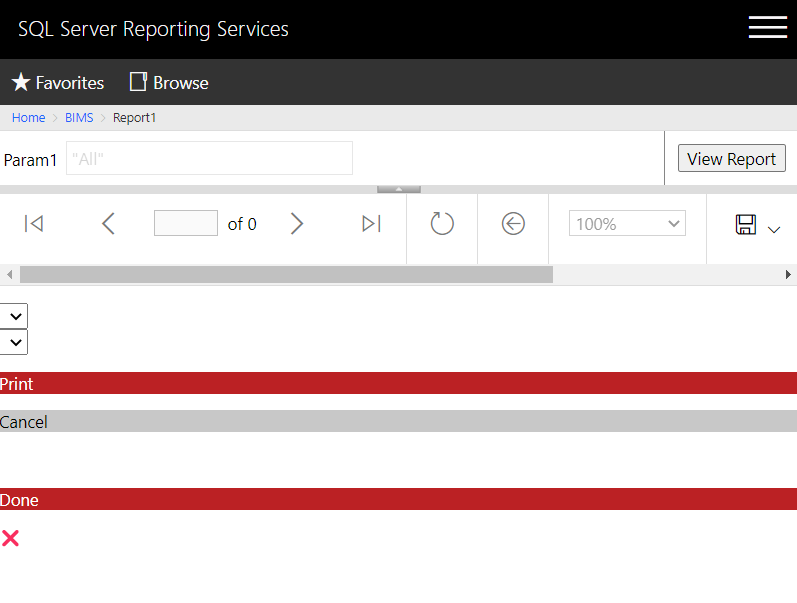Go back to parent report
797x603 pixels.
pyautogui.click(x=513, y=224)
